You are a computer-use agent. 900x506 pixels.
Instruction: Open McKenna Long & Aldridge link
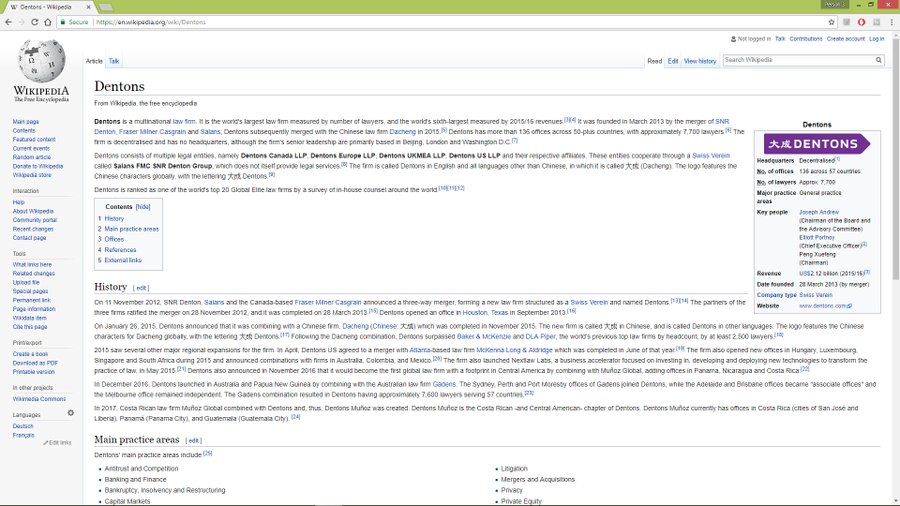click(x=514, y=350)
